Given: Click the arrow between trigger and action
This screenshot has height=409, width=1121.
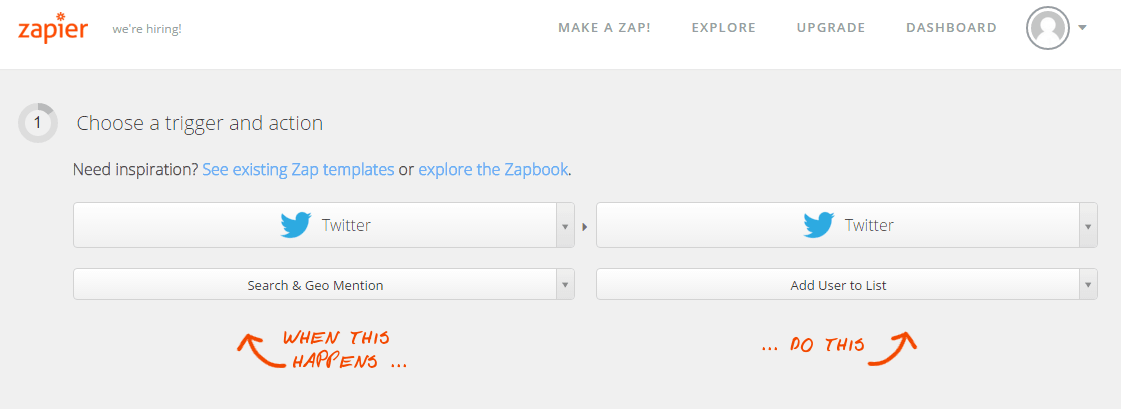Looking at the screenshot, I should tap(585, 227).
